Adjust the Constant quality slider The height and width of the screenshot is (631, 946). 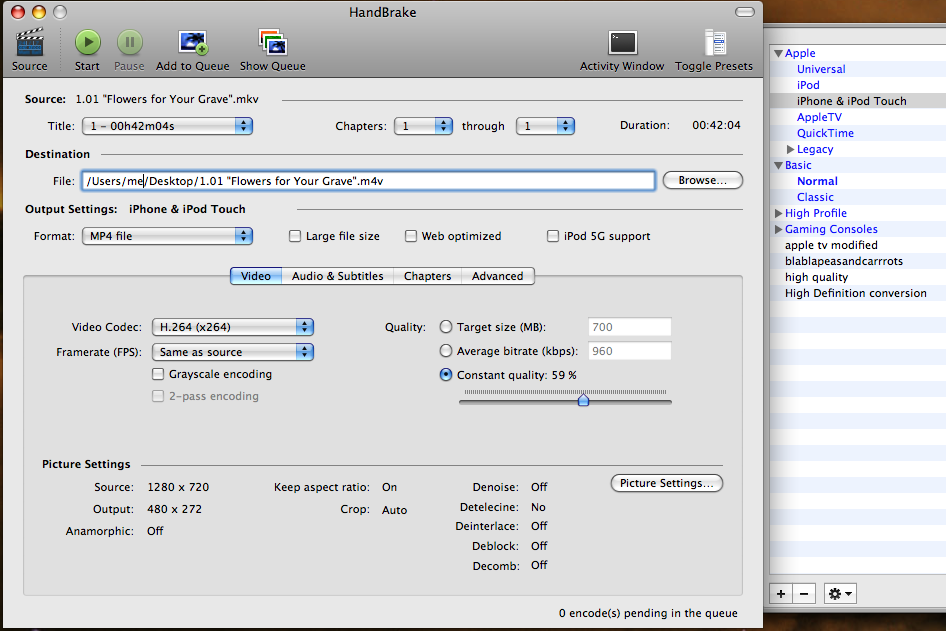584,400
